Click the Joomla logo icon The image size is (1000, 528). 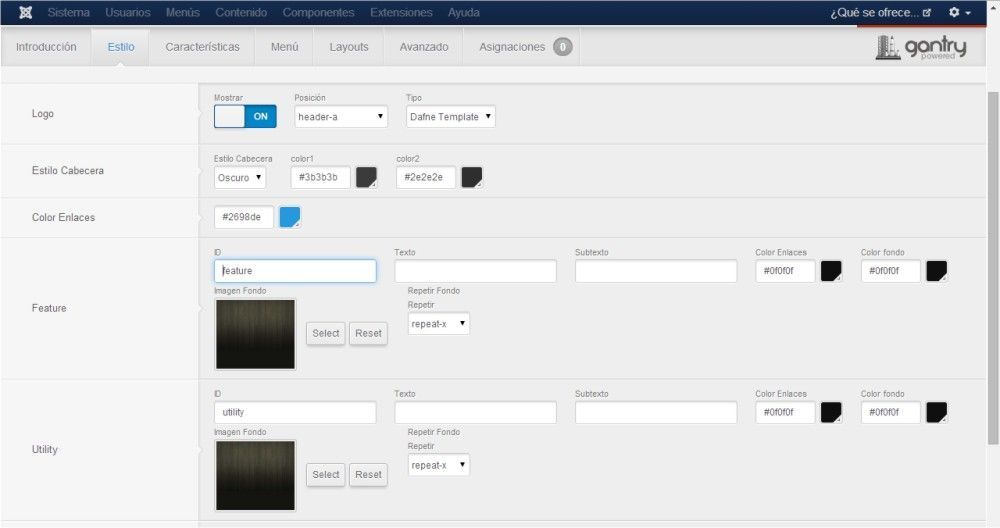(26, 12)
